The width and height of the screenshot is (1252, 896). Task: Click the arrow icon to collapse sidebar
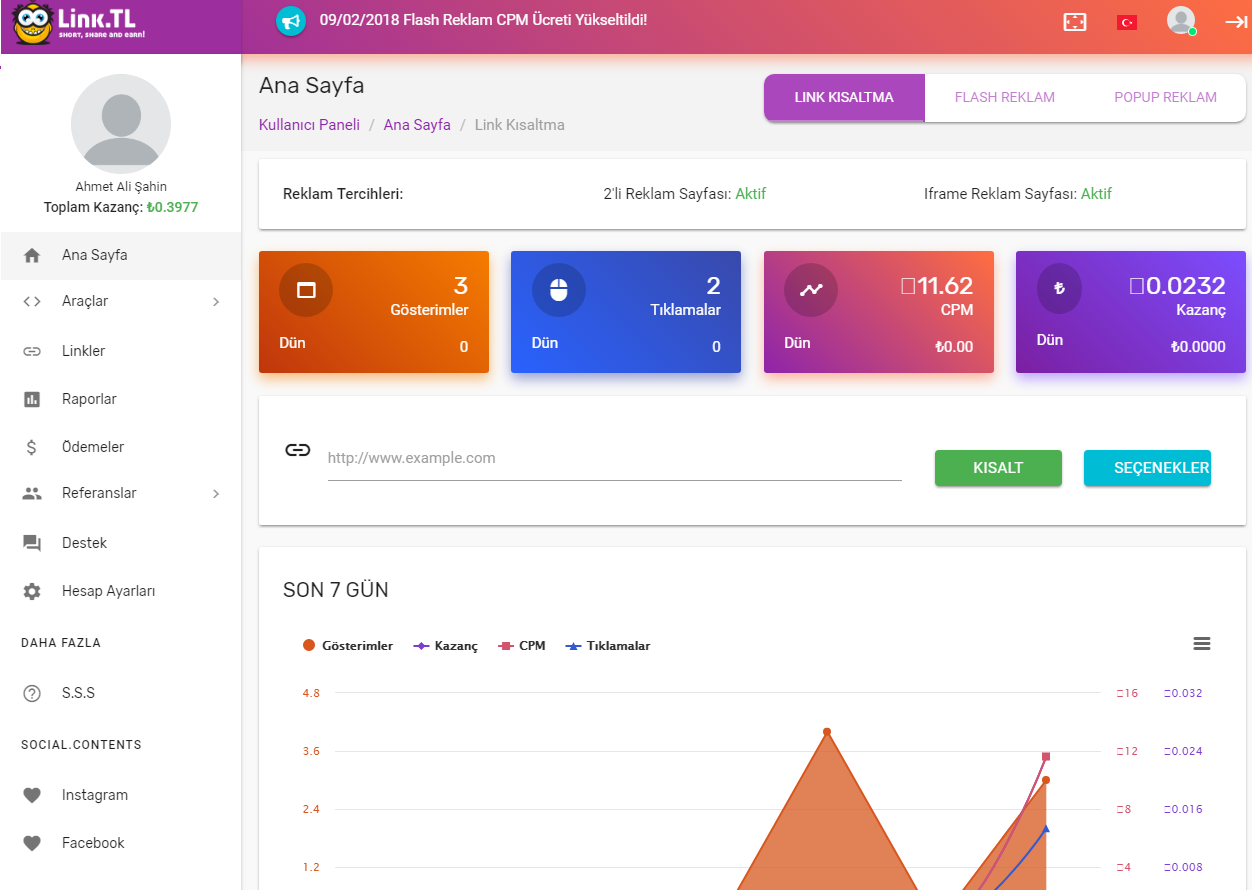(1235, 22)
